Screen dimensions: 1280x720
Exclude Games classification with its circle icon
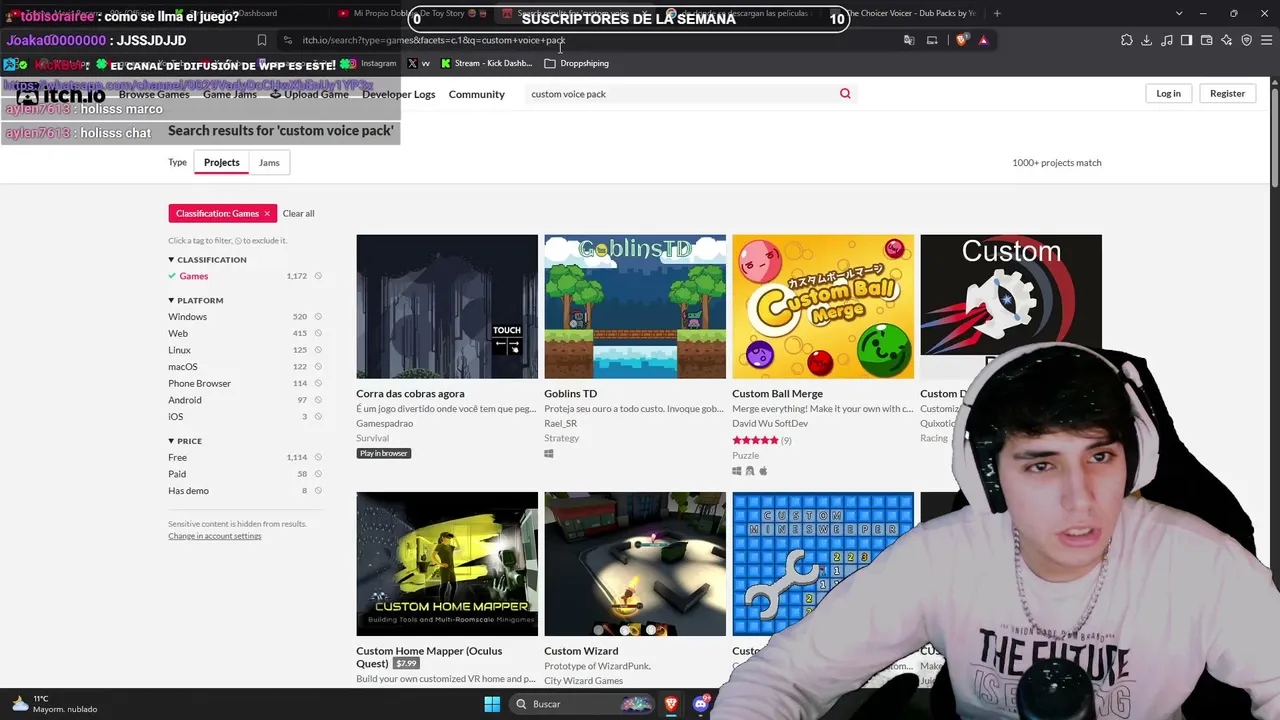click(x=318, y=276)
